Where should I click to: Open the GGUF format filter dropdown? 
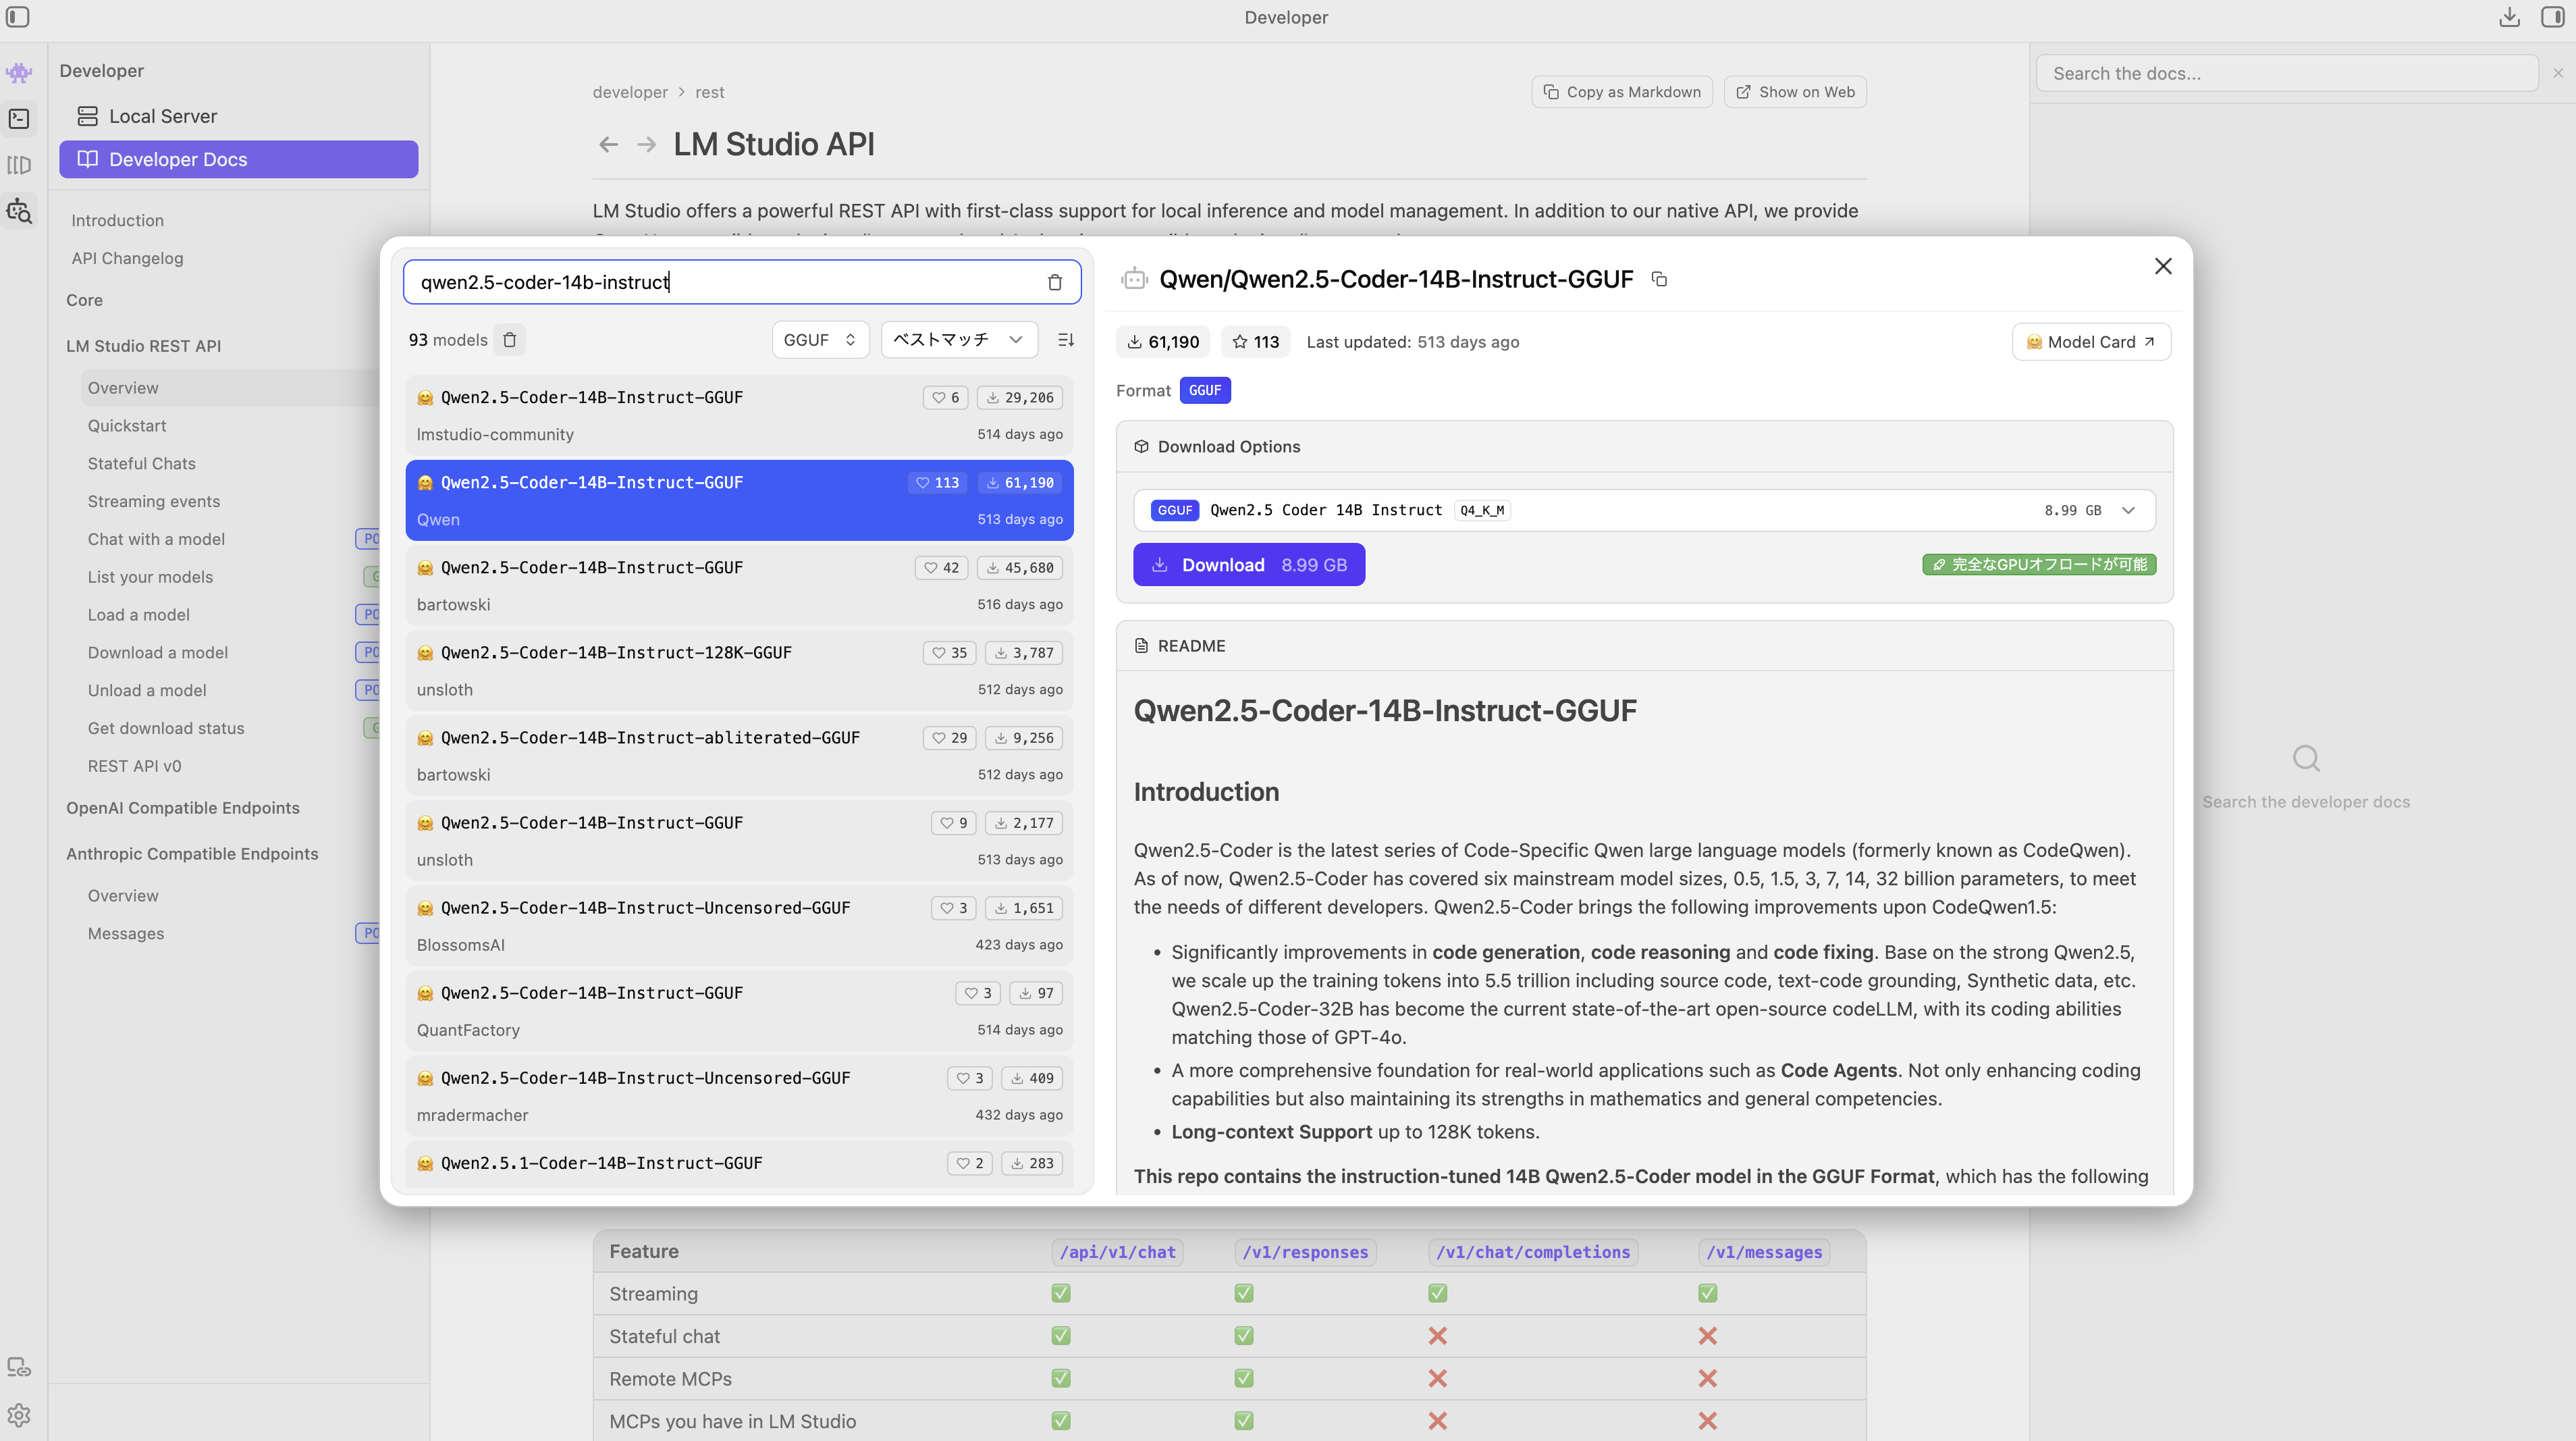point(819,340)
